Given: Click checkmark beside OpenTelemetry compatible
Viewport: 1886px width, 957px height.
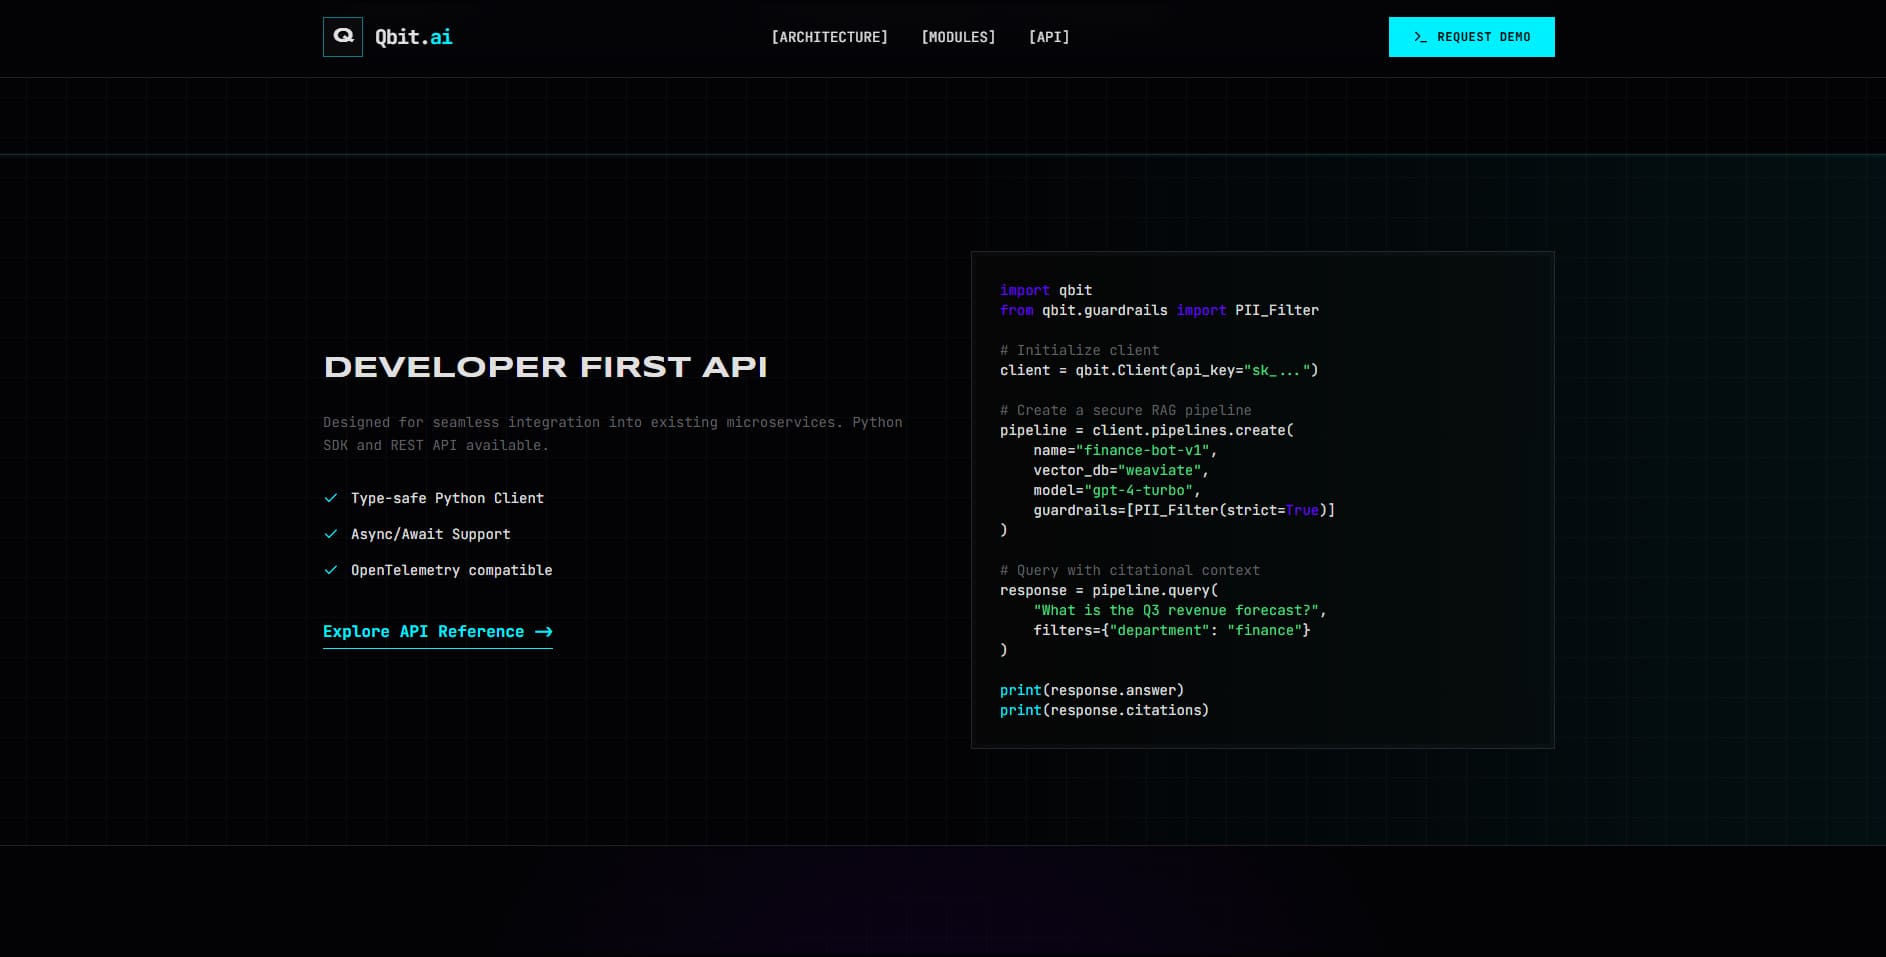Looking at the screenshot, I should [x=331, y=570].
